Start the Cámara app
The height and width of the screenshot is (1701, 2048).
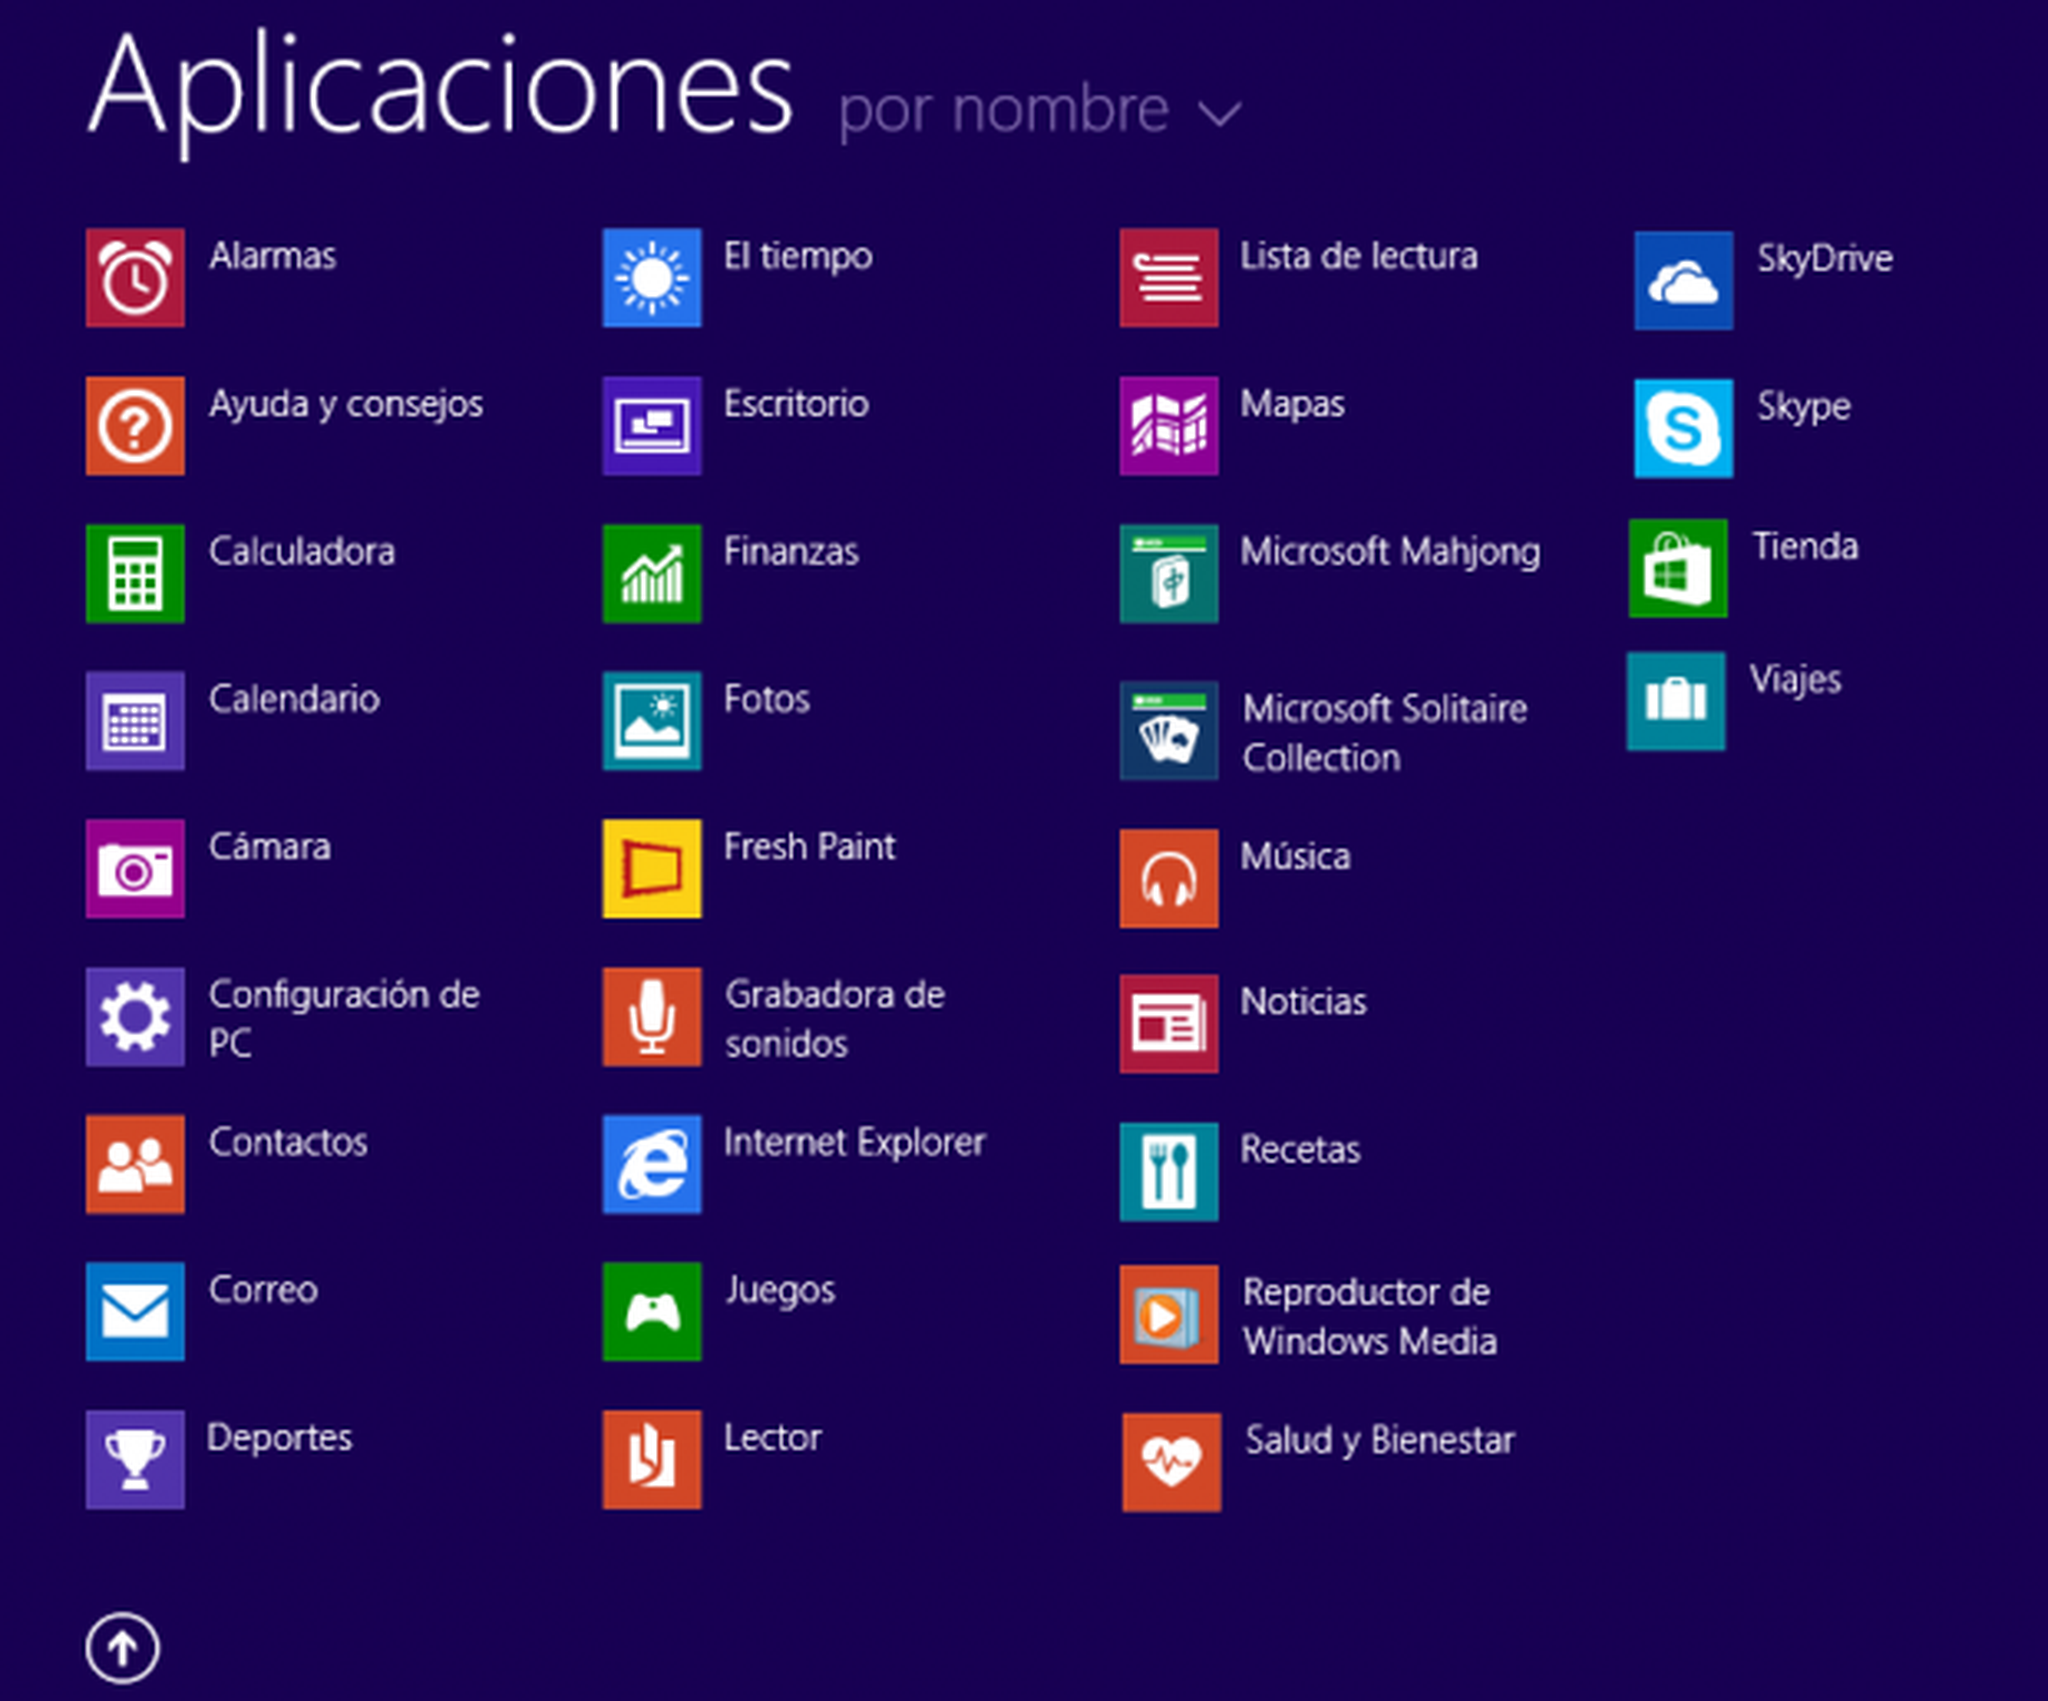click(x=134, y=868)
